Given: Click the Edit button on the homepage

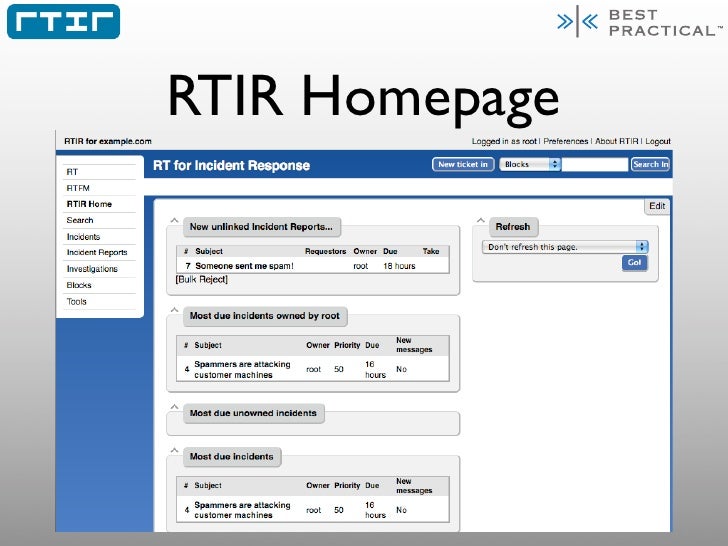Looking at the screenshot, I should pos(657,206).
